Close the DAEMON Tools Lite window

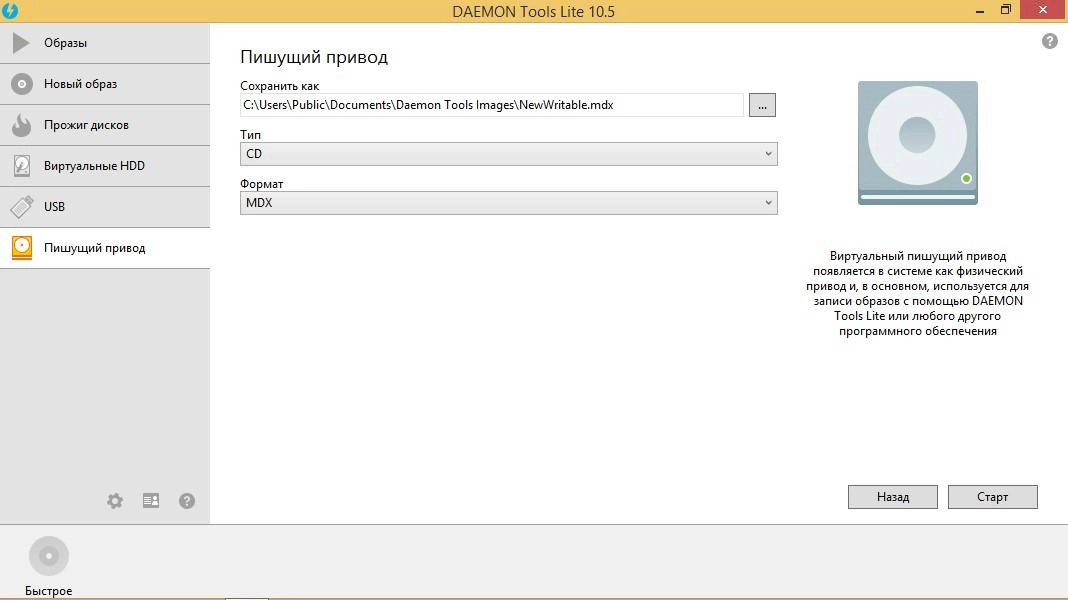1043,10
